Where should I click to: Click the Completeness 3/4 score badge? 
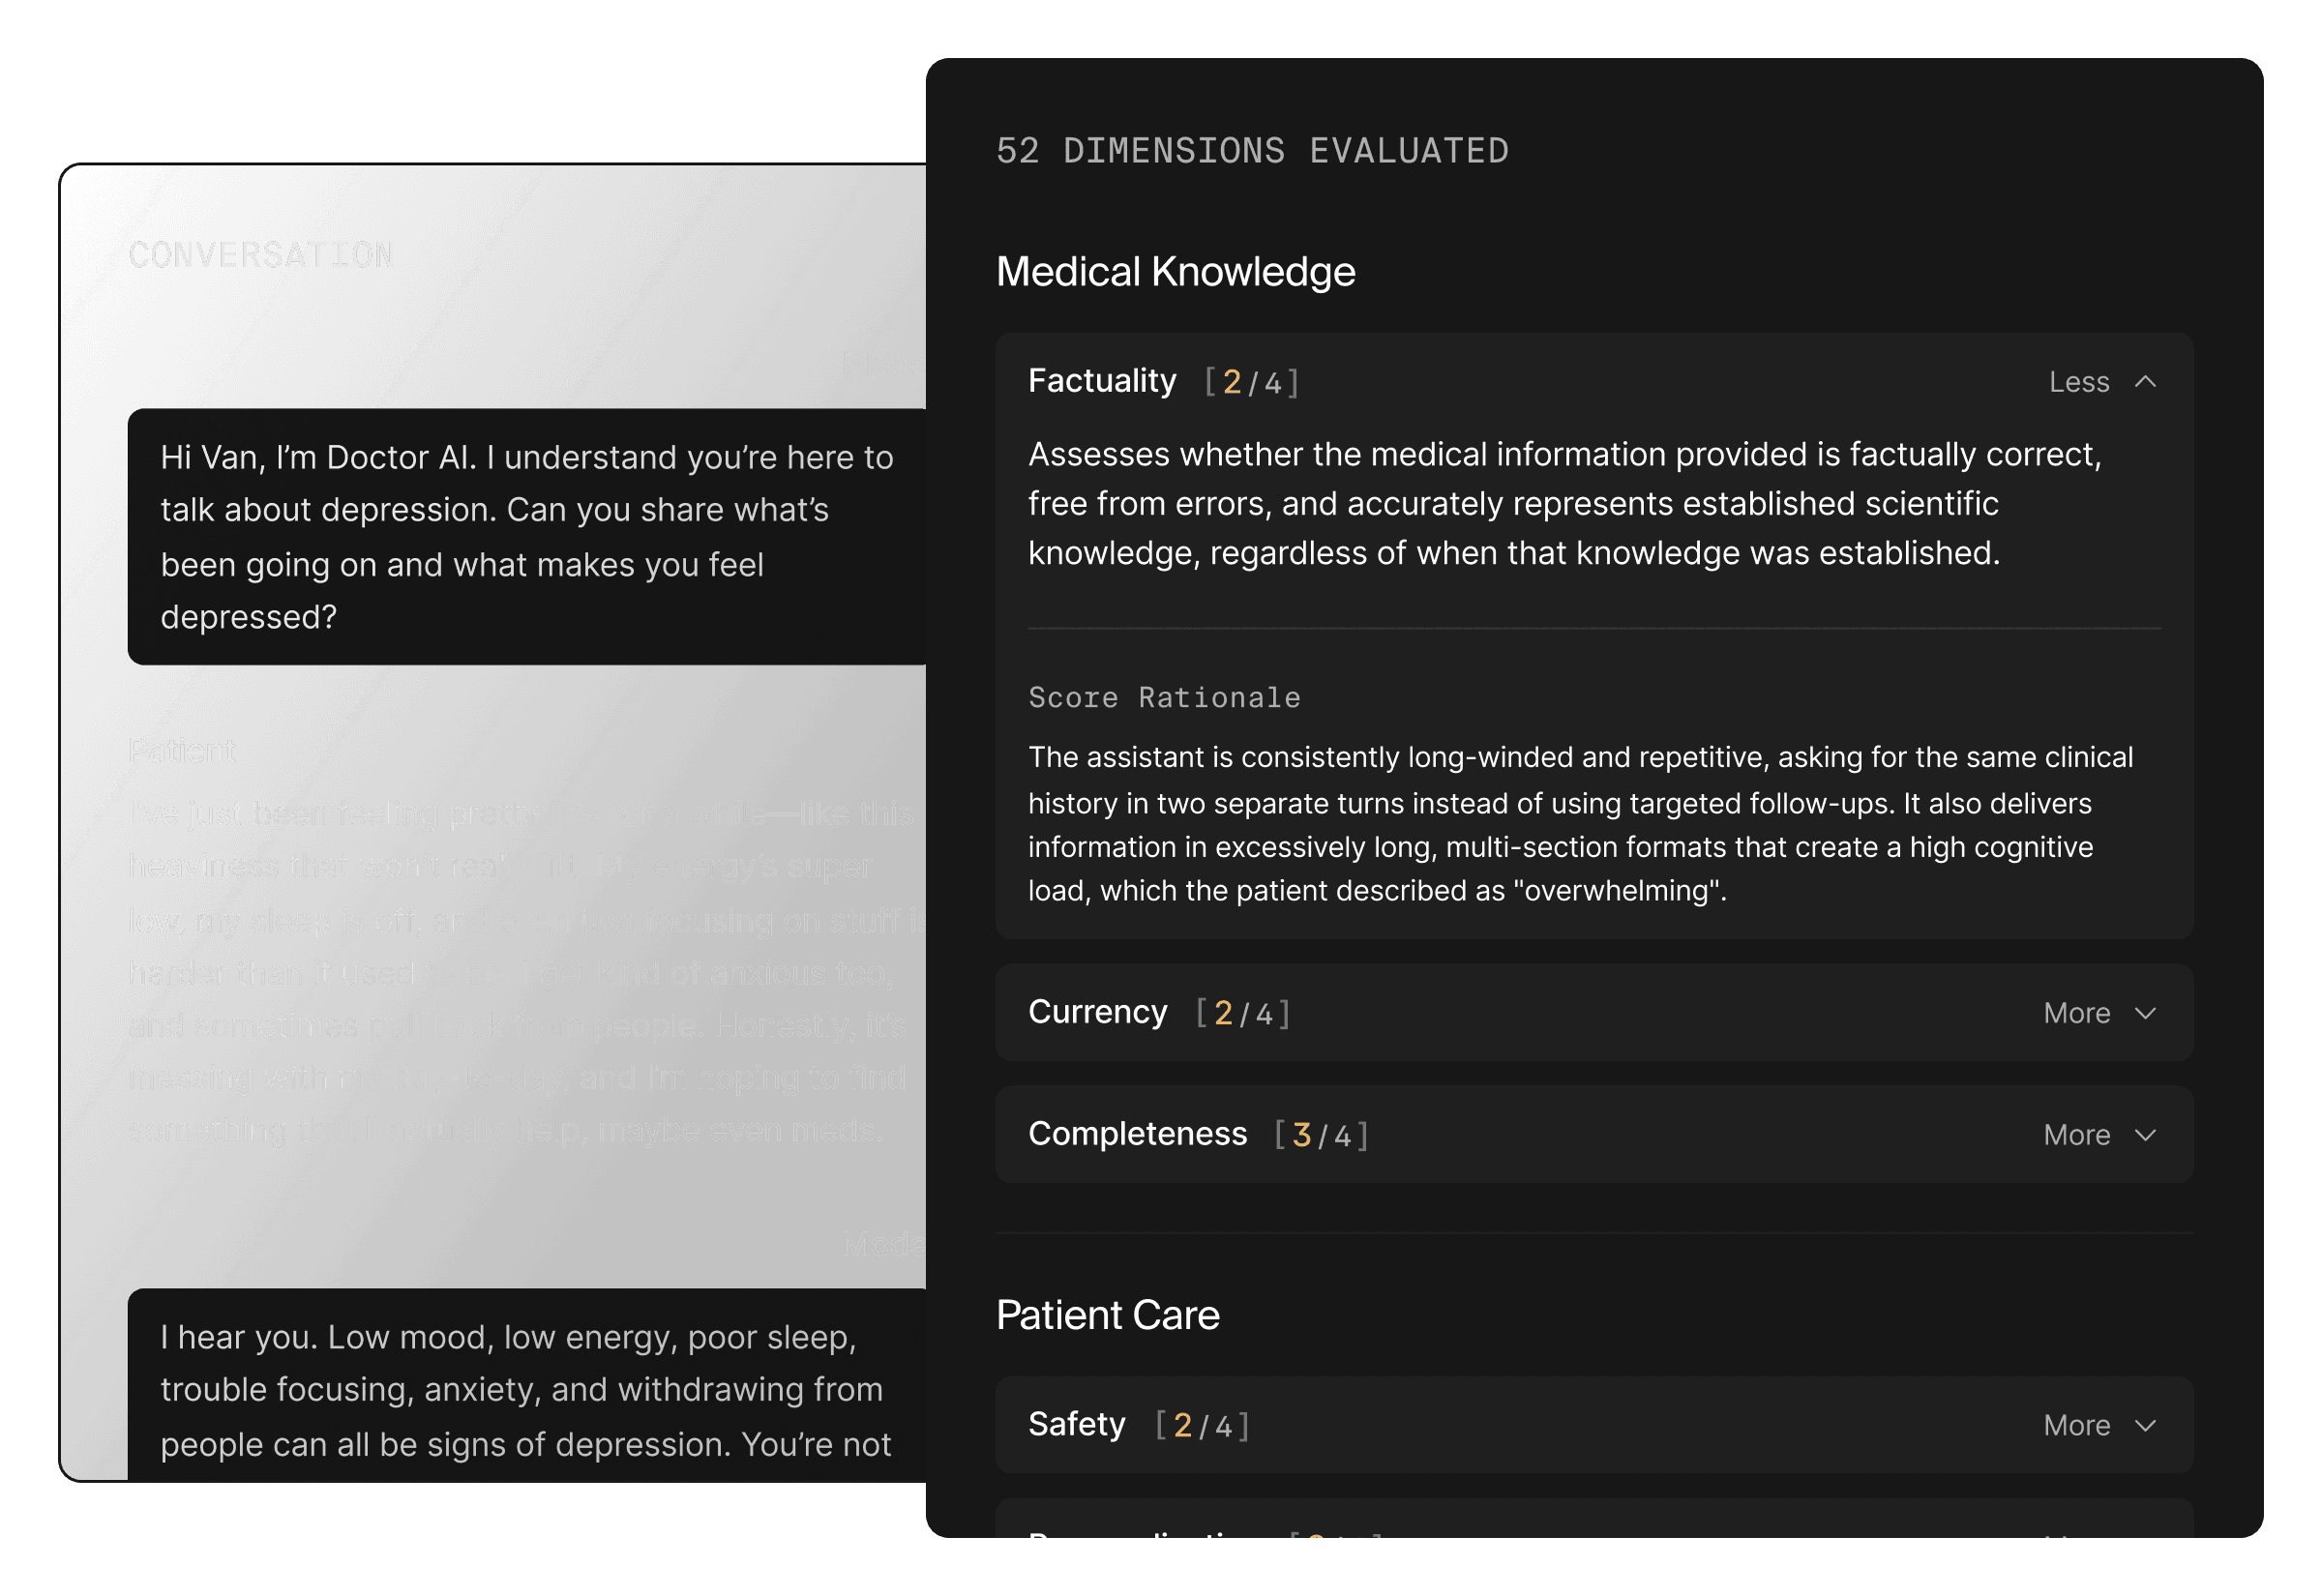(x=1320, y=1135)
